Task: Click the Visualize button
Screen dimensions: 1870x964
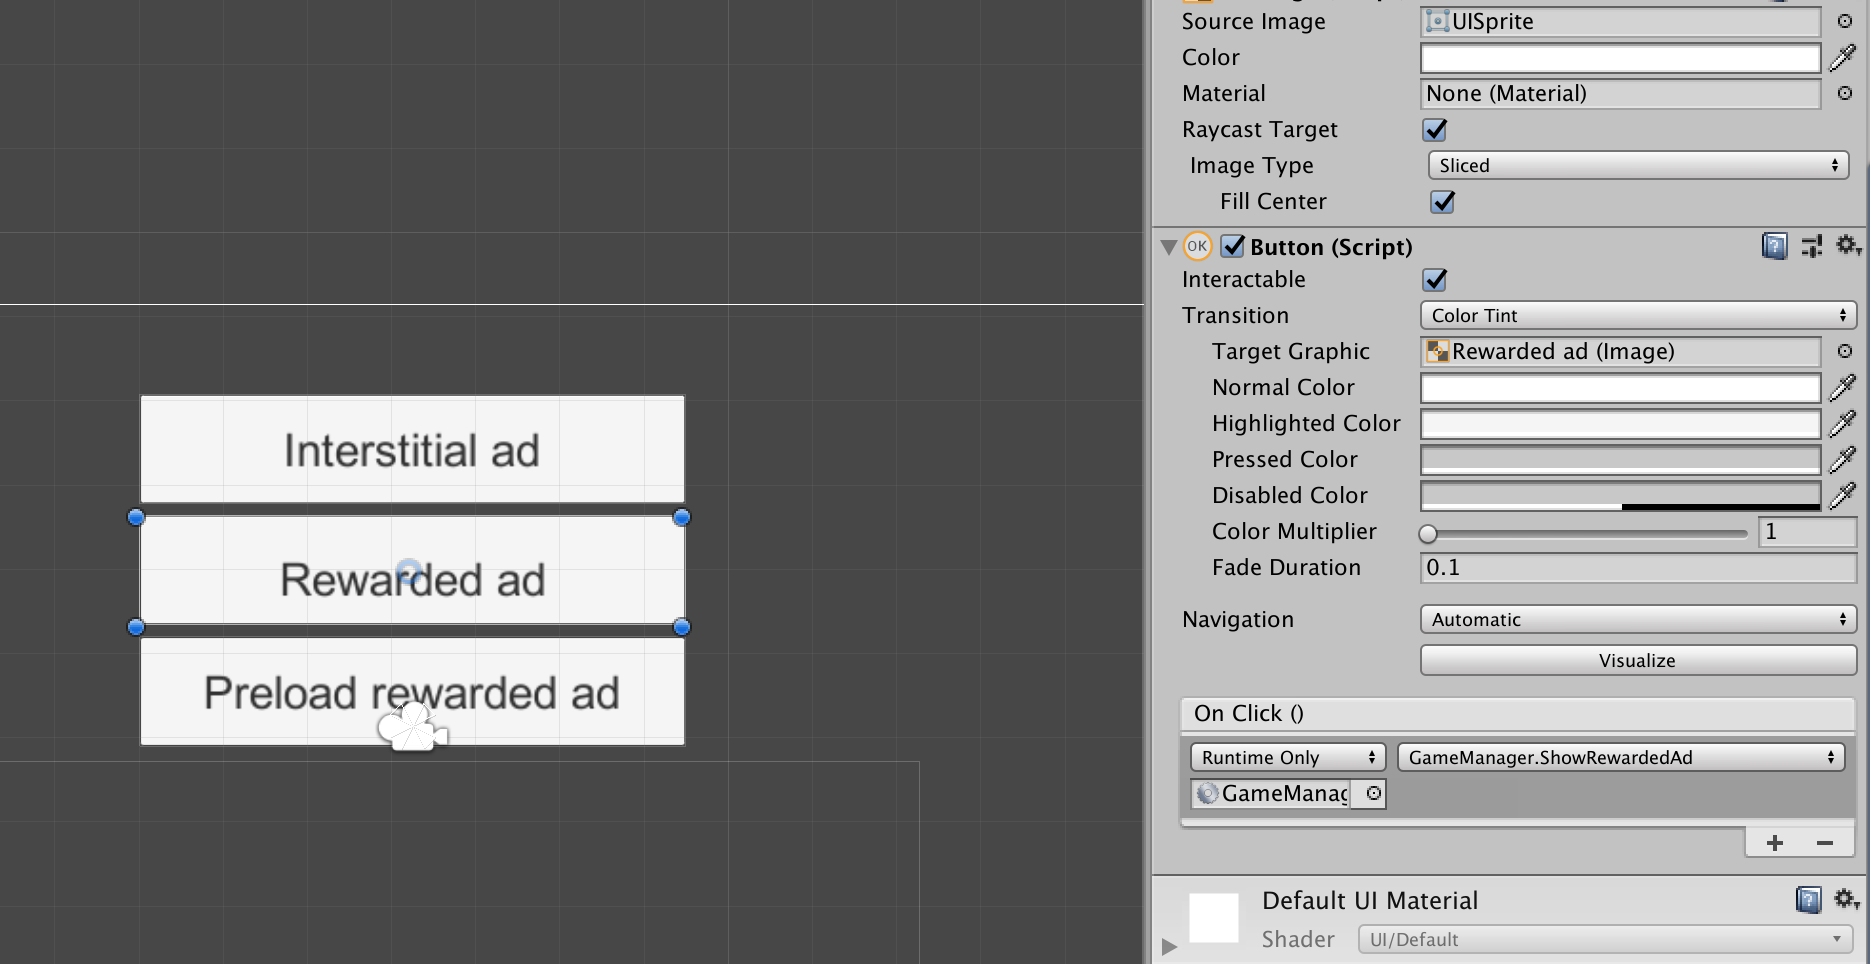Action: pyautogui.click(x=1638, y=661)
